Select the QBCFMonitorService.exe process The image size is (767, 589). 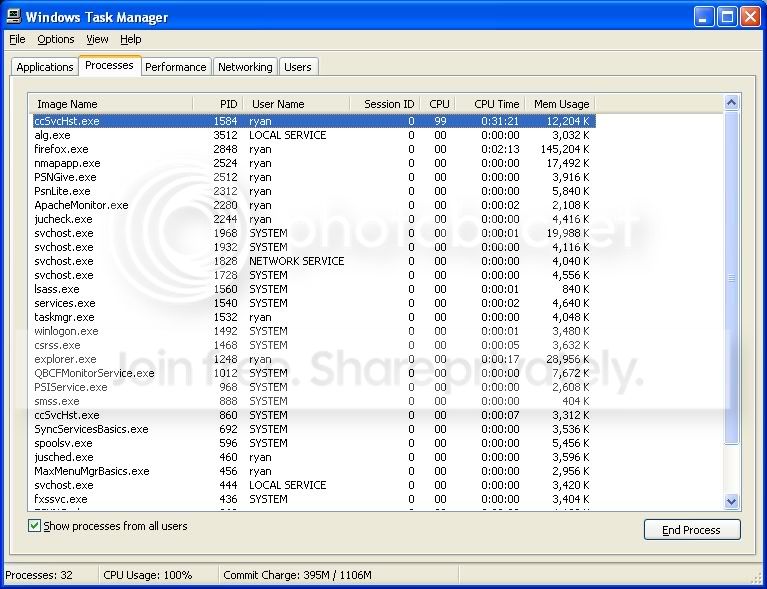314,373
